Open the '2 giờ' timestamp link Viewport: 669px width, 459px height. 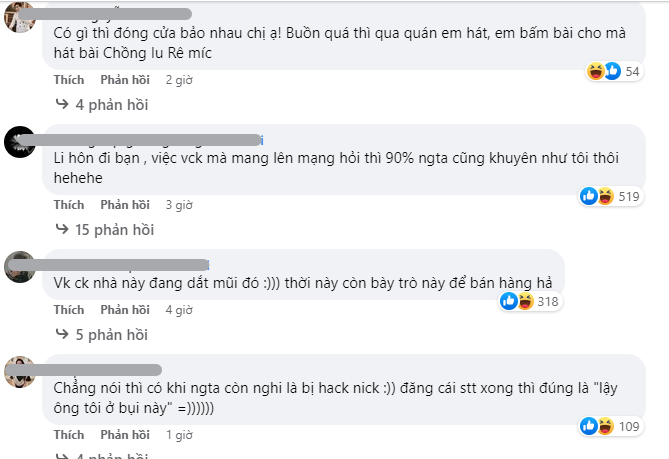[179, 80]
